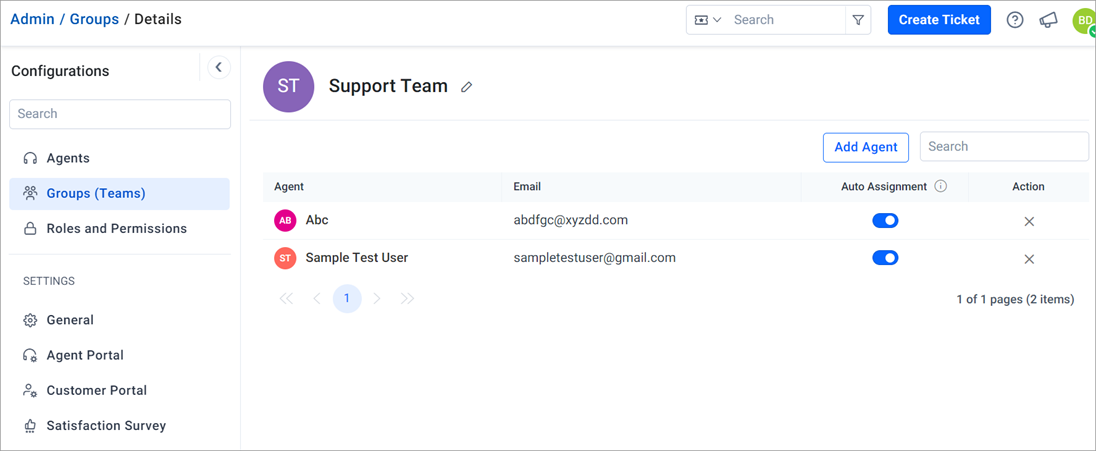Viewport: 1096px width, 451px height.
Task: Focus the Configurations search box
Action: [120, 114]
